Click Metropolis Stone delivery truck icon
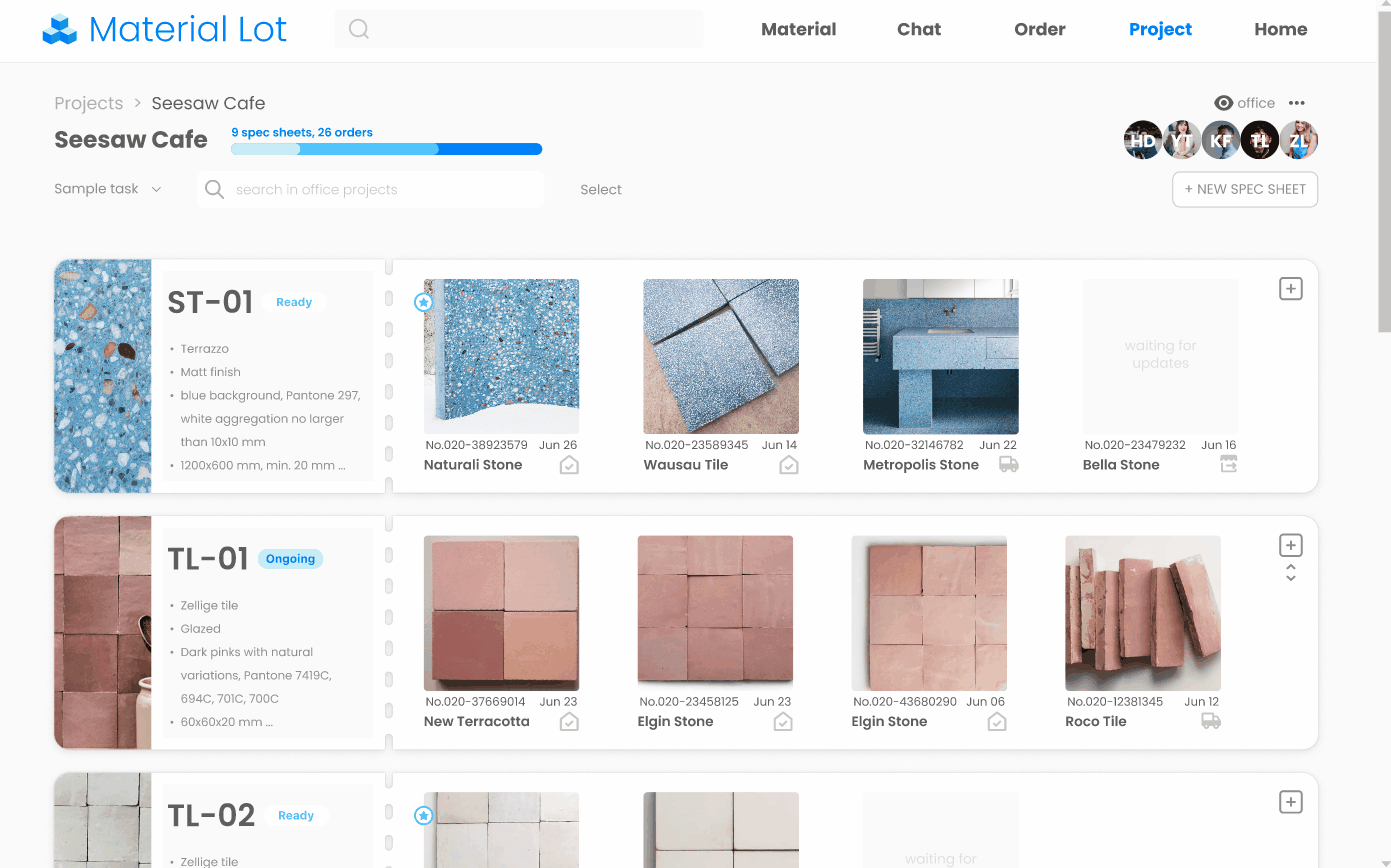1391x868 pixels. coord(1009,465)
